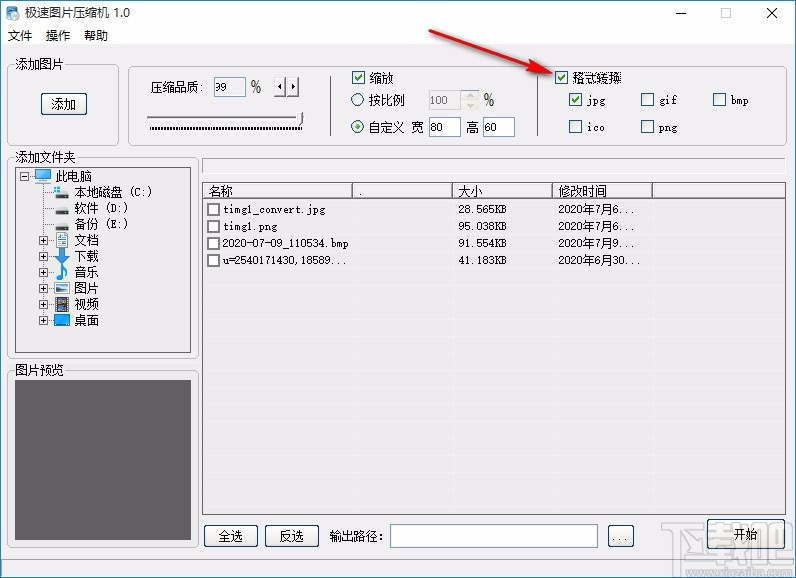Click the 开始 start button
Viewport: 796px width, 578px height.
[746, 534]
